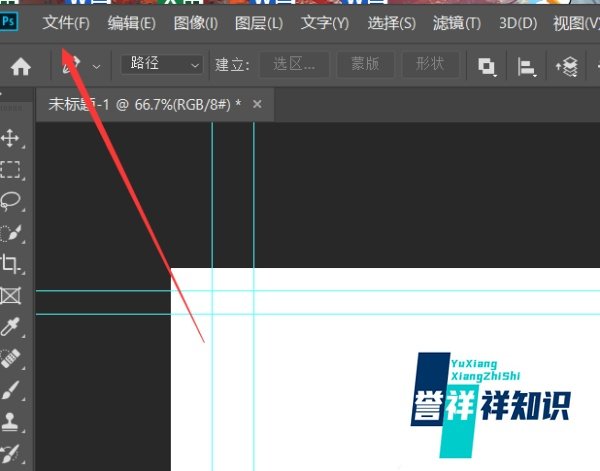This screenshot has height=471, width=600.
Task: Close the 未标题-1 document tab
Action: point(257,104)
